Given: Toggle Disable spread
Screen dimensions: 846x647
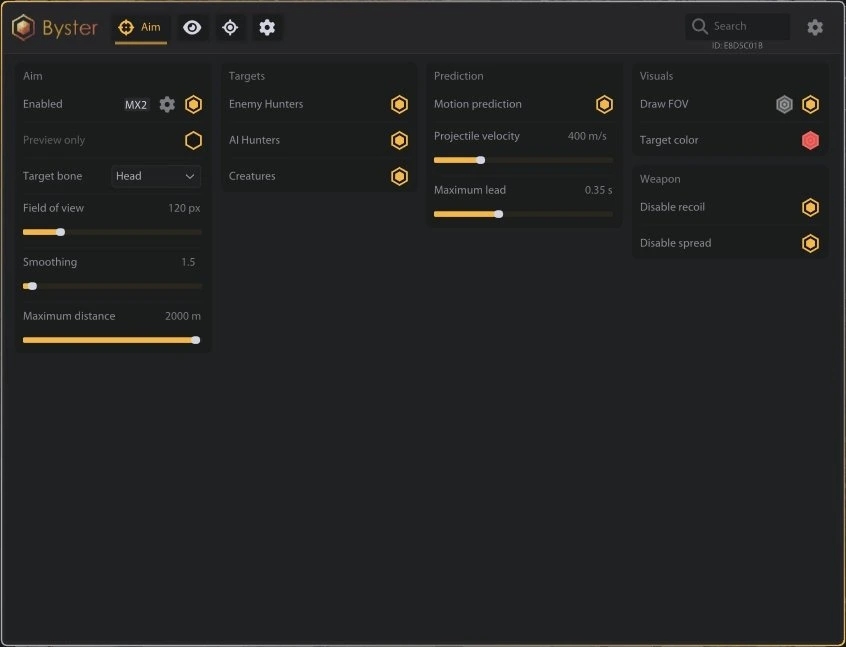Looking at the screenshot, I should 810,243.
